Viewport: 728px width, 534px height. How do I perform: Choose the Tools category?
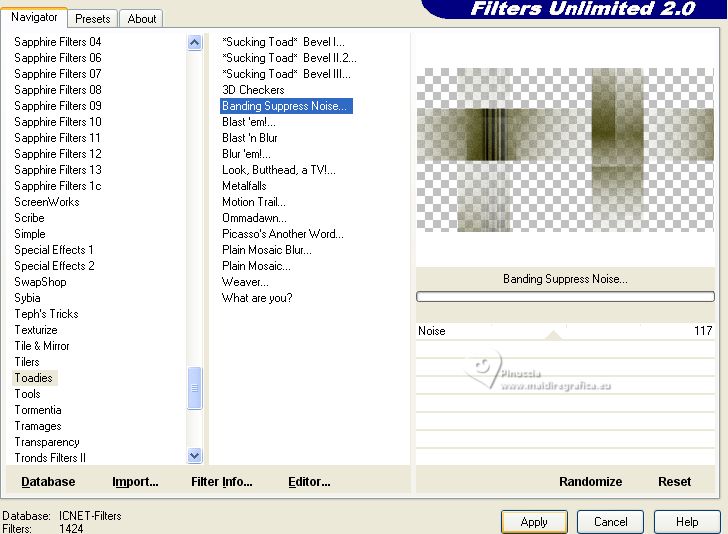(27, 394)
